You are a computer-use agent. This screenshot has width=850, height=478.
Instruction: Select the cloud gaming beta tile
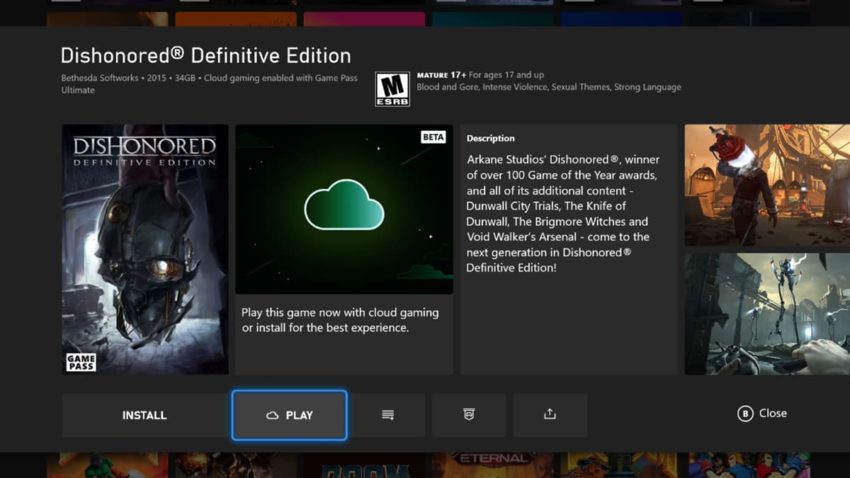[344, 249]
